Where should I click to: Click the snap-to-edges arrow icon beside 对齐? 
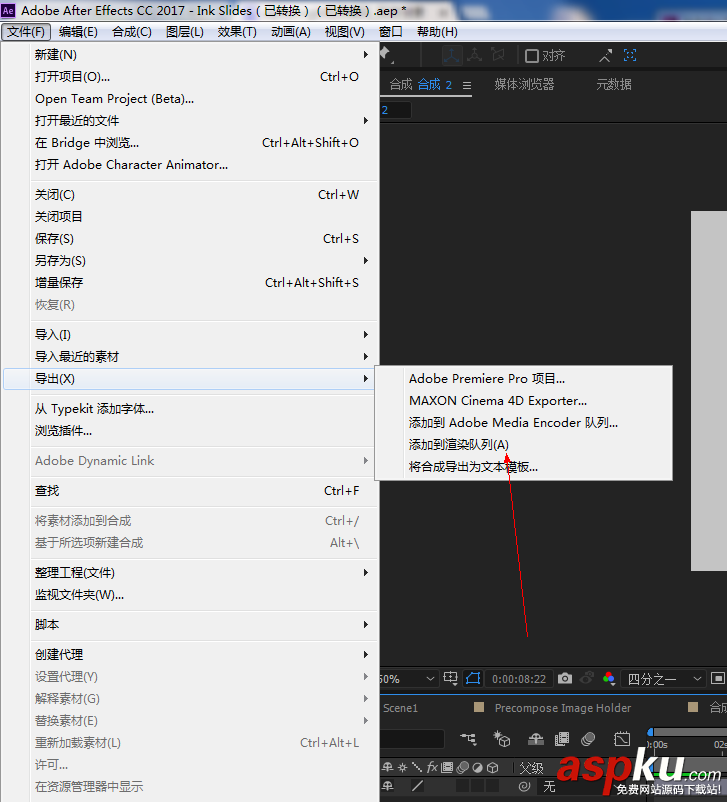[x=606, y=55]
